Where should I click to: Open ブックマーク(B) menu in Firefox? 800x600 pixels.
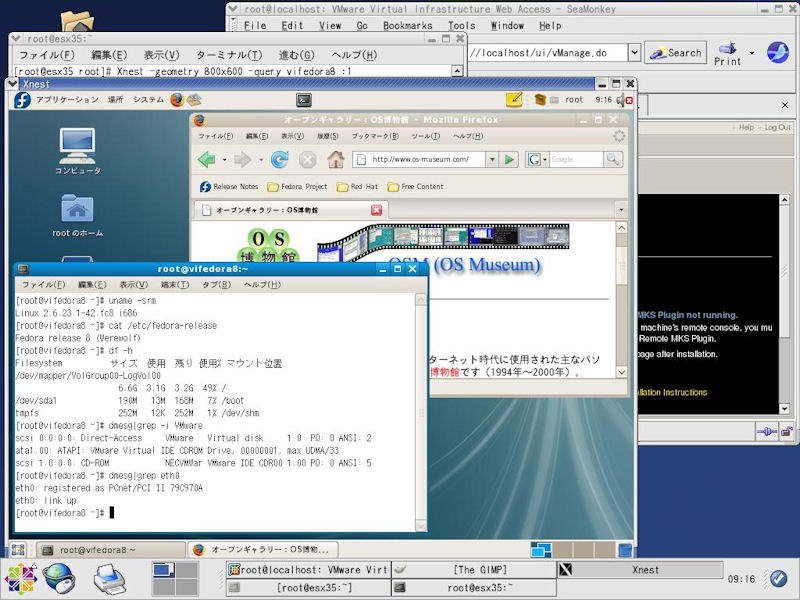(374, 136)
